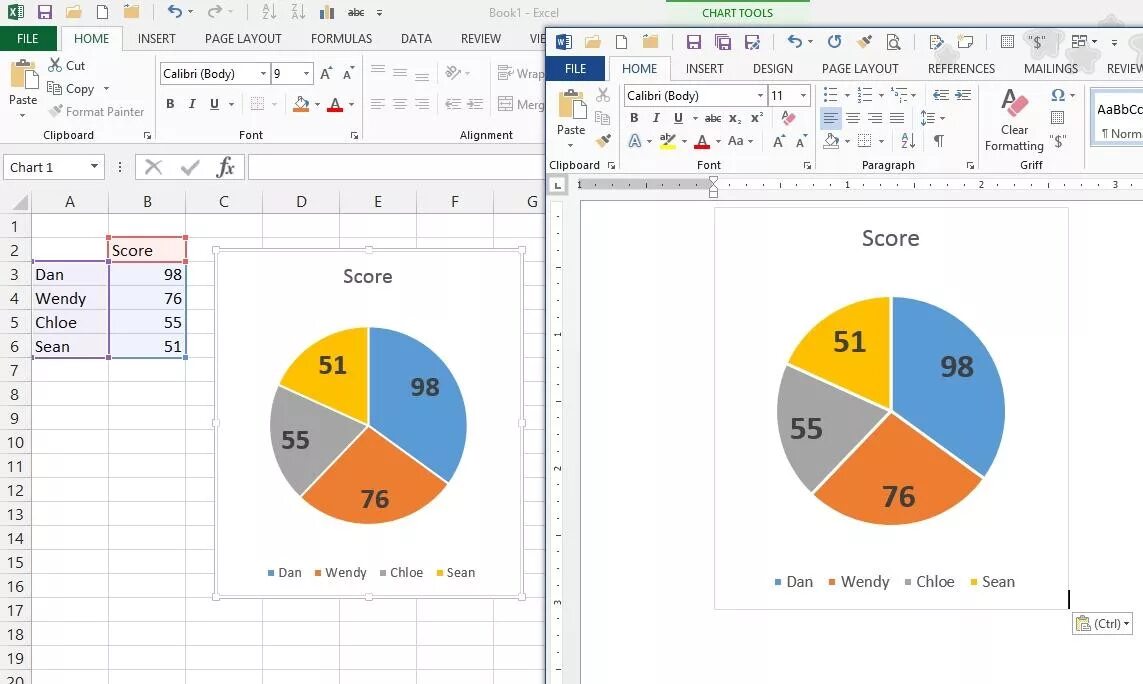Open Word's REFERENCES ribbon tab
This screenshot has width=1143, height=684.
click(961, 69)
